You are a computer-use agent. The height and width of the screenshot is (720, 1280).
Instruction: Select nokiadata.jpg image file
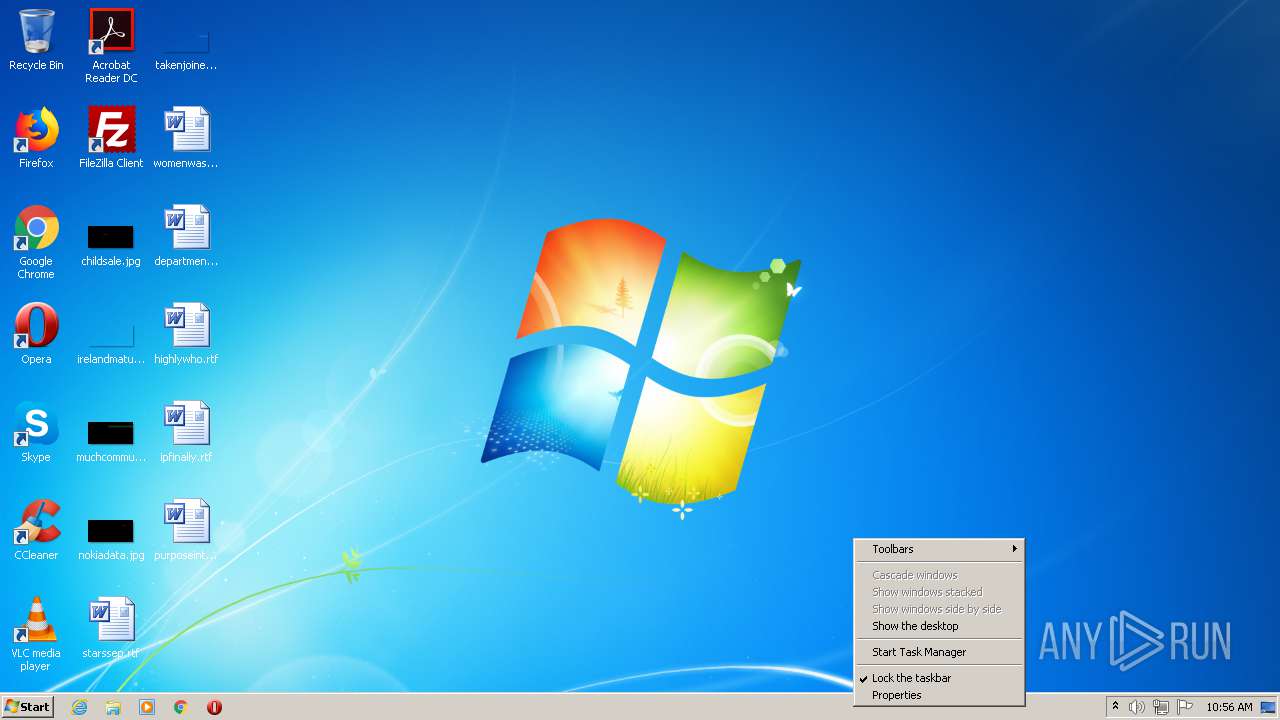point(111,538)
